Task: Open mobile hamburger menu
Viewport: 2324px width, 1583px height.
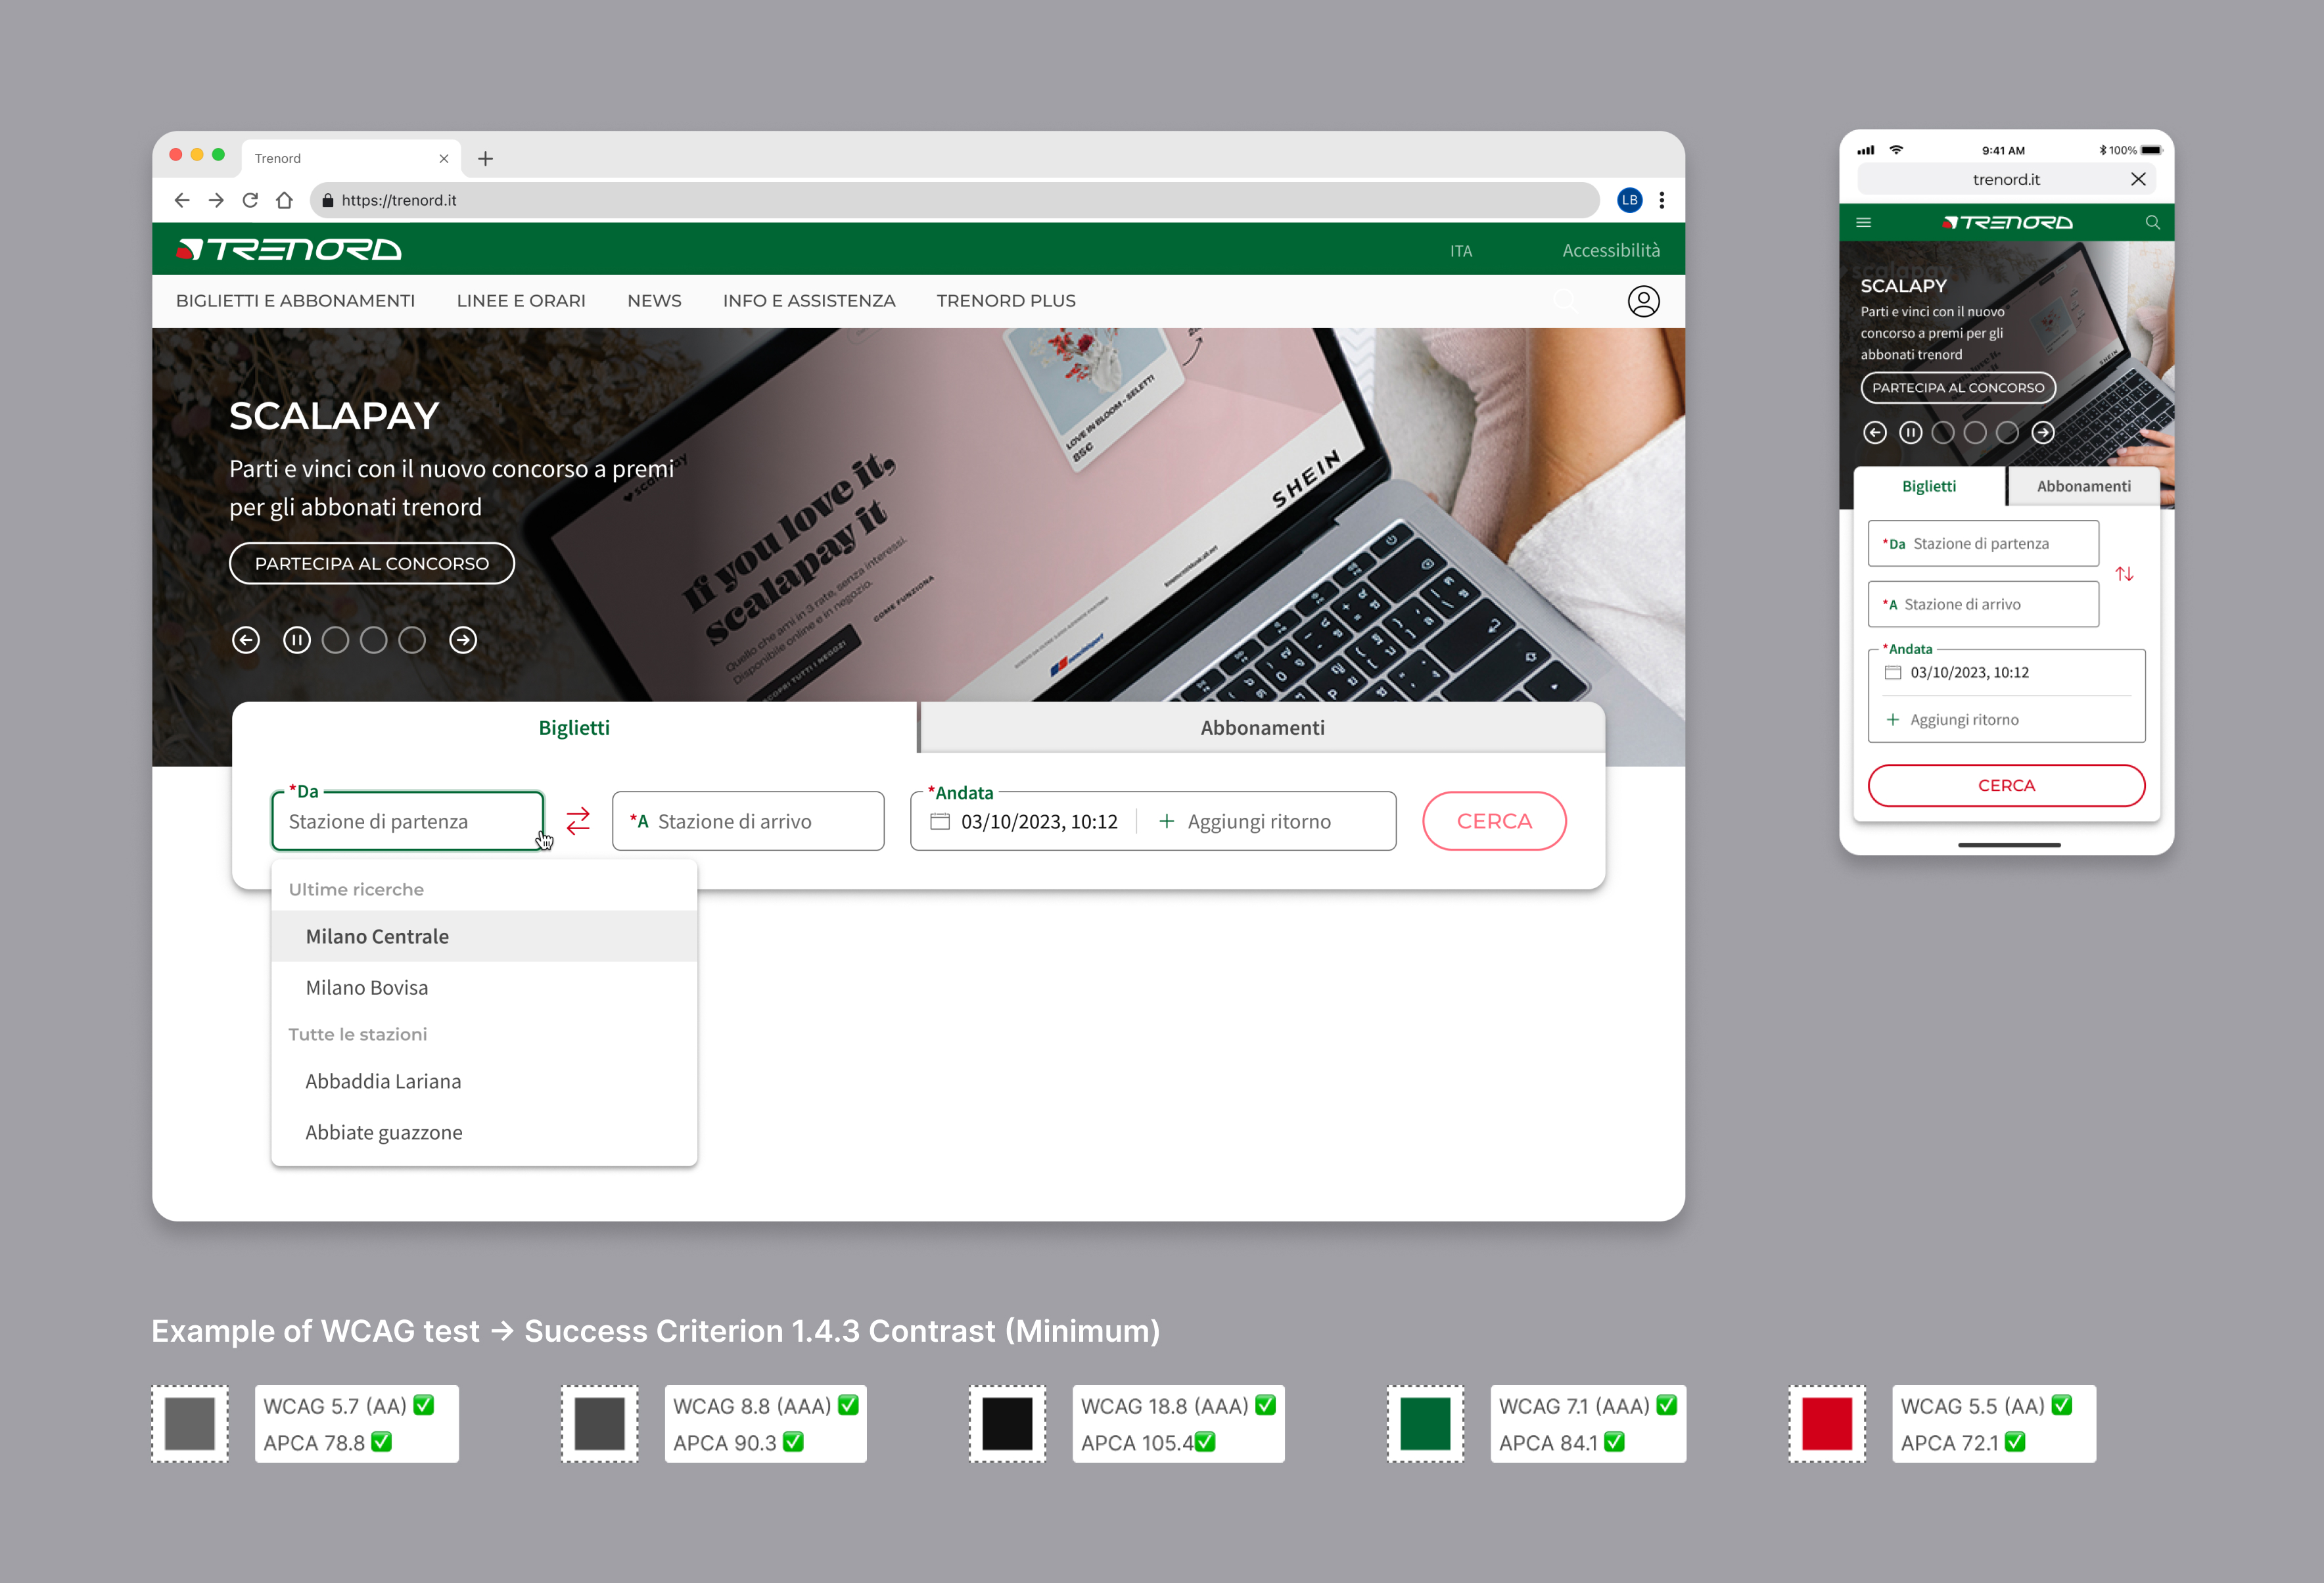Action: pos(1863,222)
